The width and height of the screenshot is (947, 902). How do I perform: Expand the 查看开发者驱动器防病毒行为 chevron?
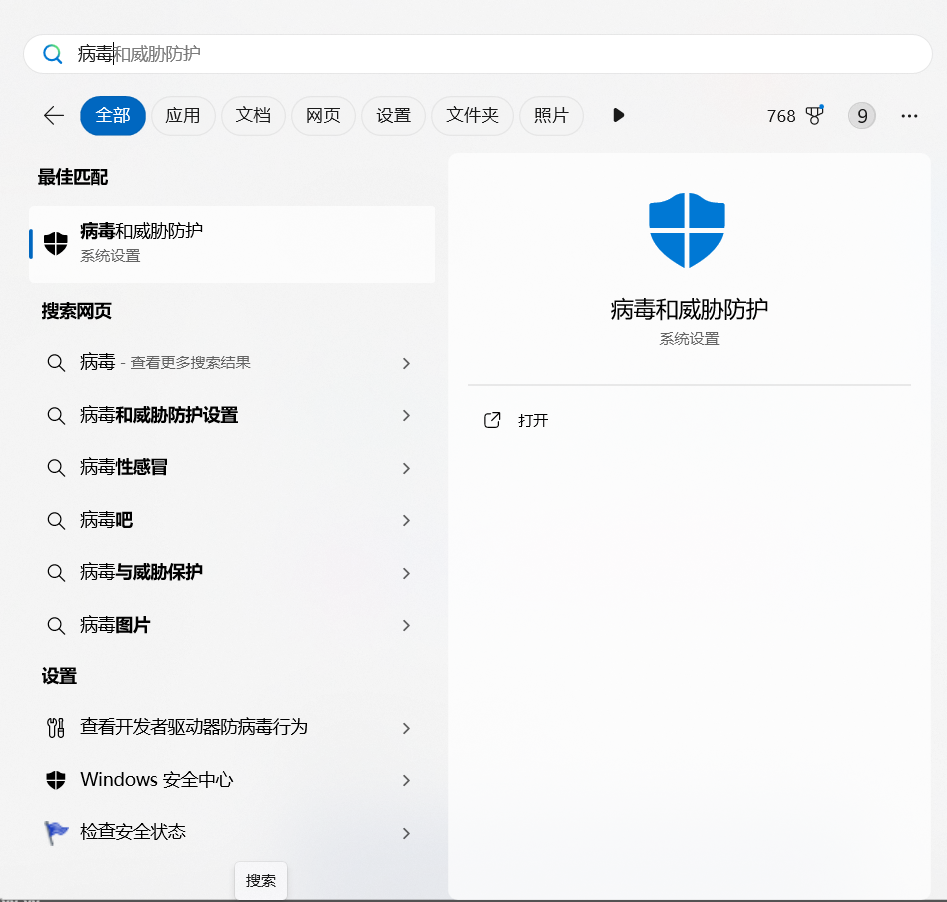coord(406,729)
